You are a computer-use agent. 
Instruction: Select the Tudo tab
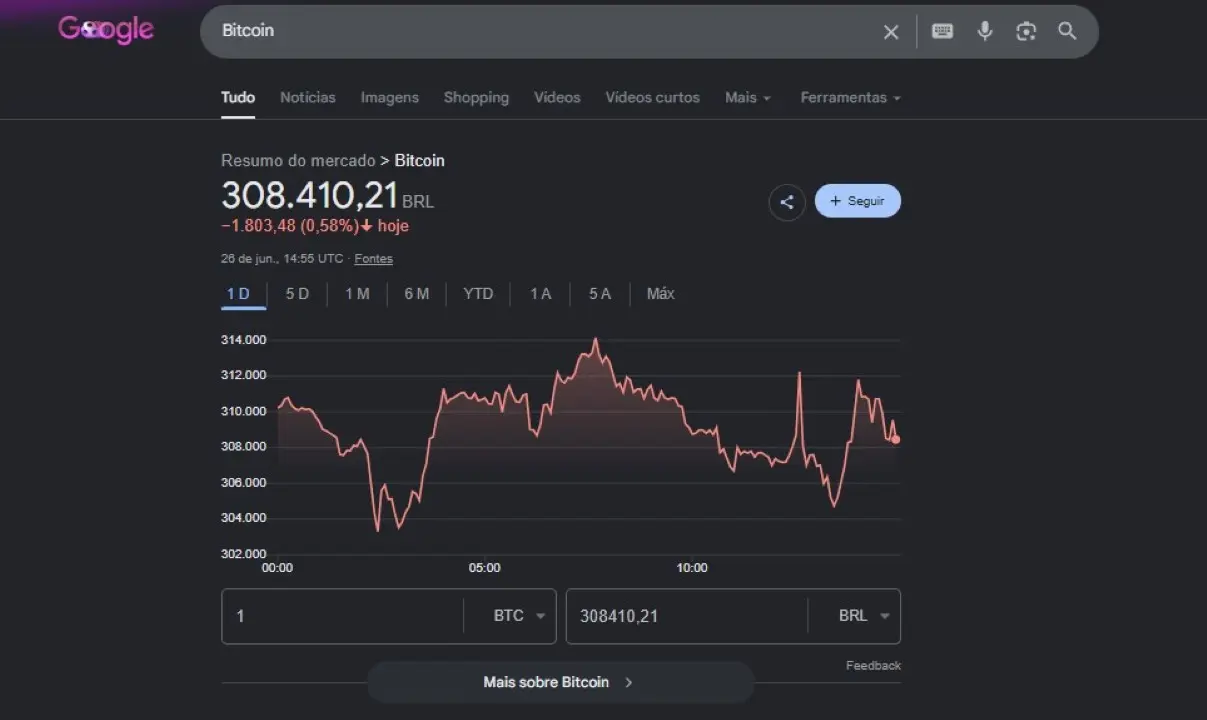click(x=238, y=97)
